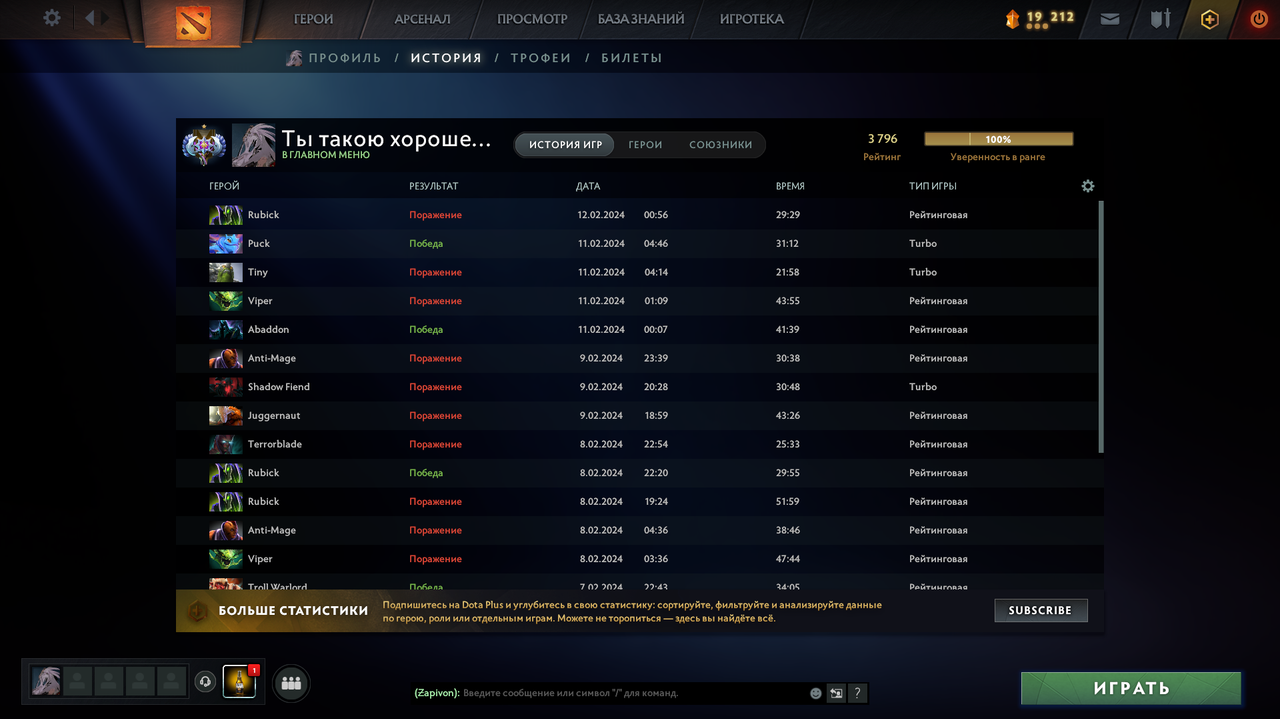The height and width of the screenshot is (719, 1280).
Task: Click the red power quit button
Action: [x=1259, y=19]
